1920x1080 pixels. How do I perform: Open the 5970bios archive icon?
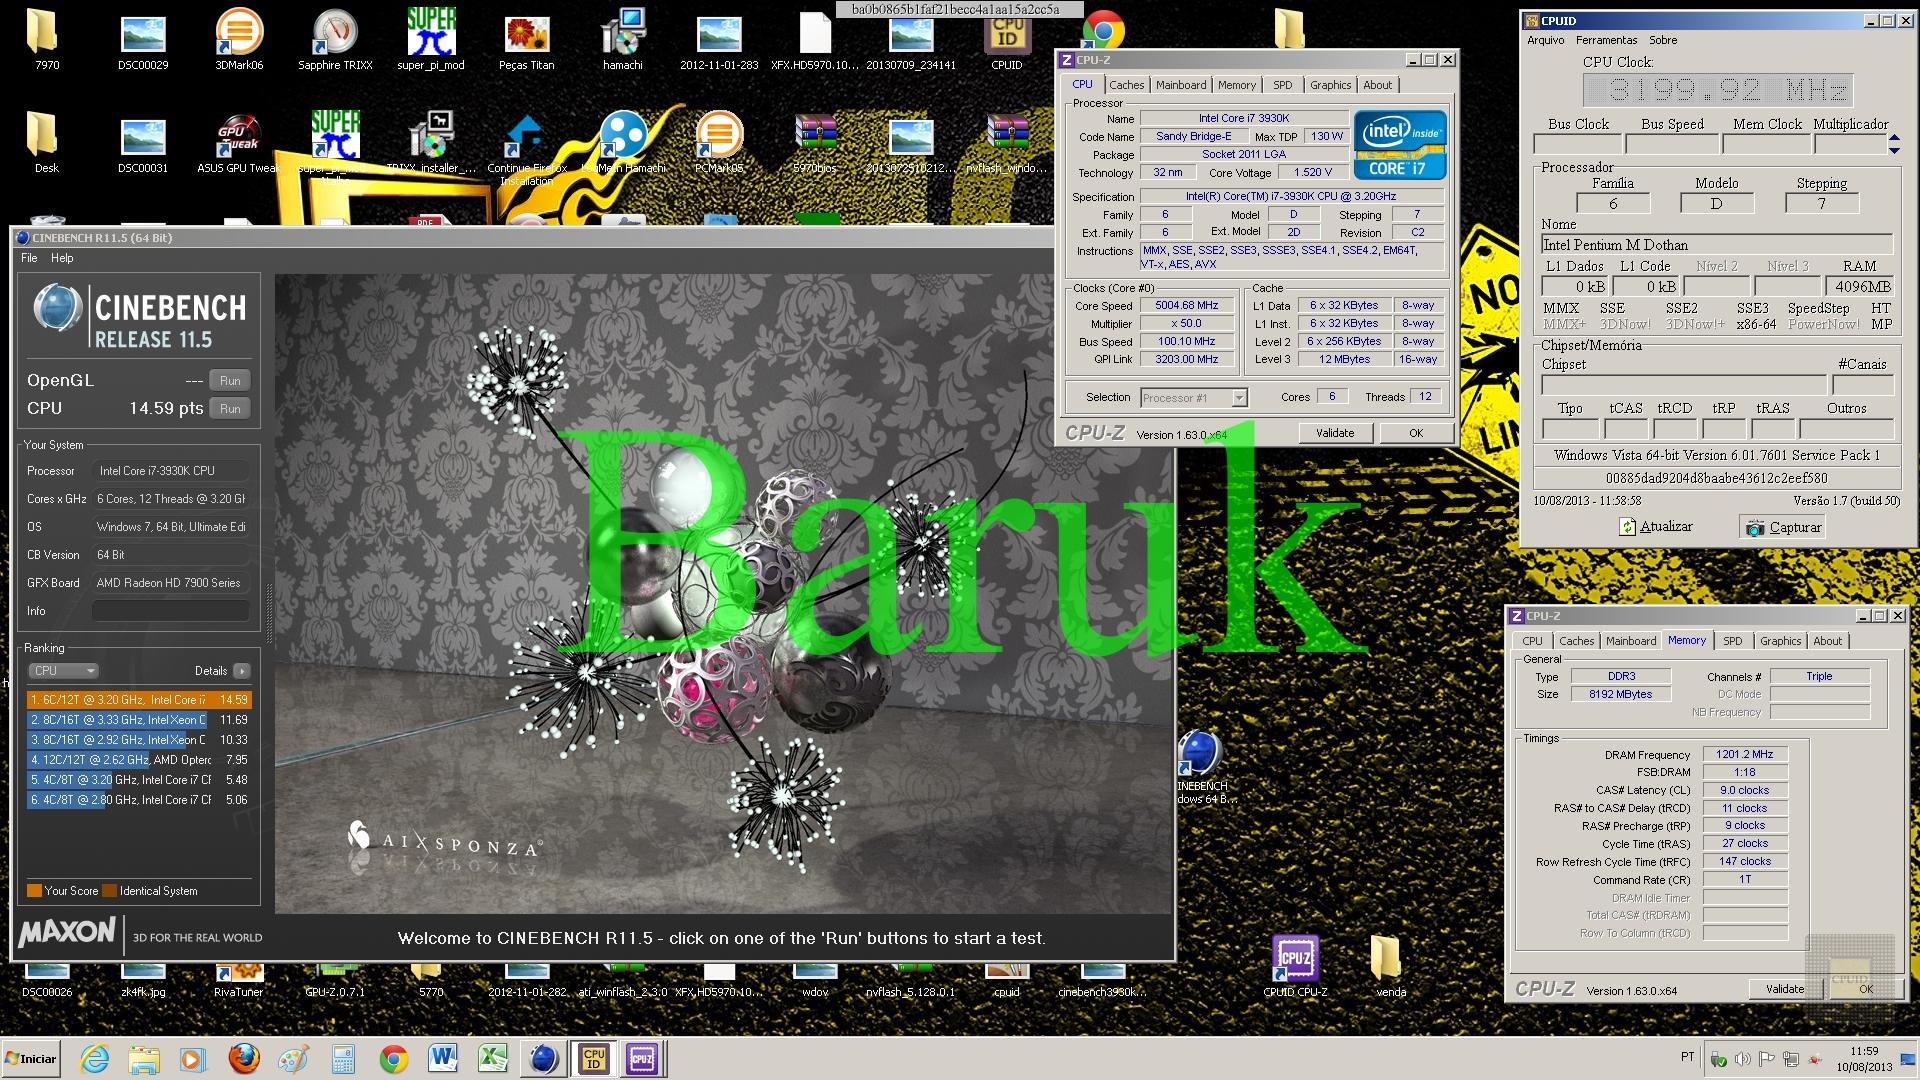tap(815, 144)
